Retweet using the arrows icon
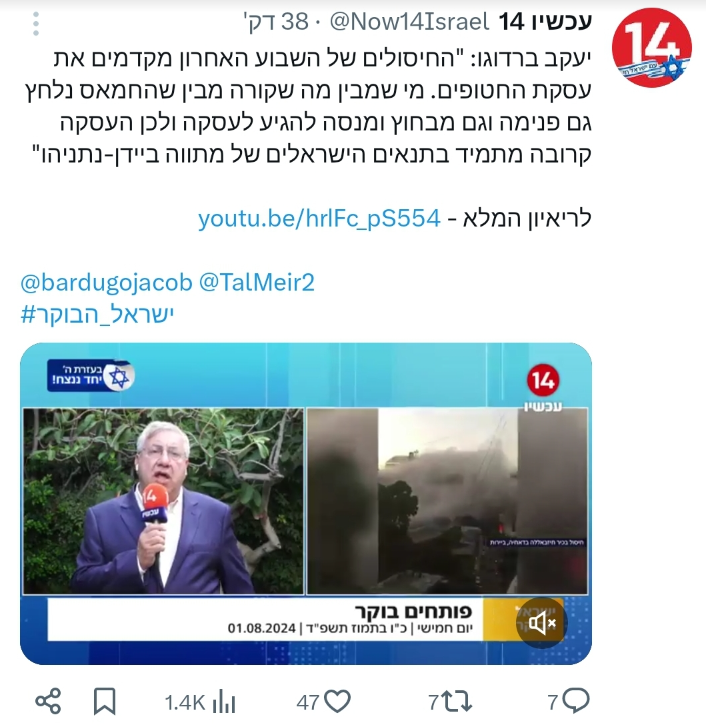Viewport: 706px width, 727px height. pos(457,701)
